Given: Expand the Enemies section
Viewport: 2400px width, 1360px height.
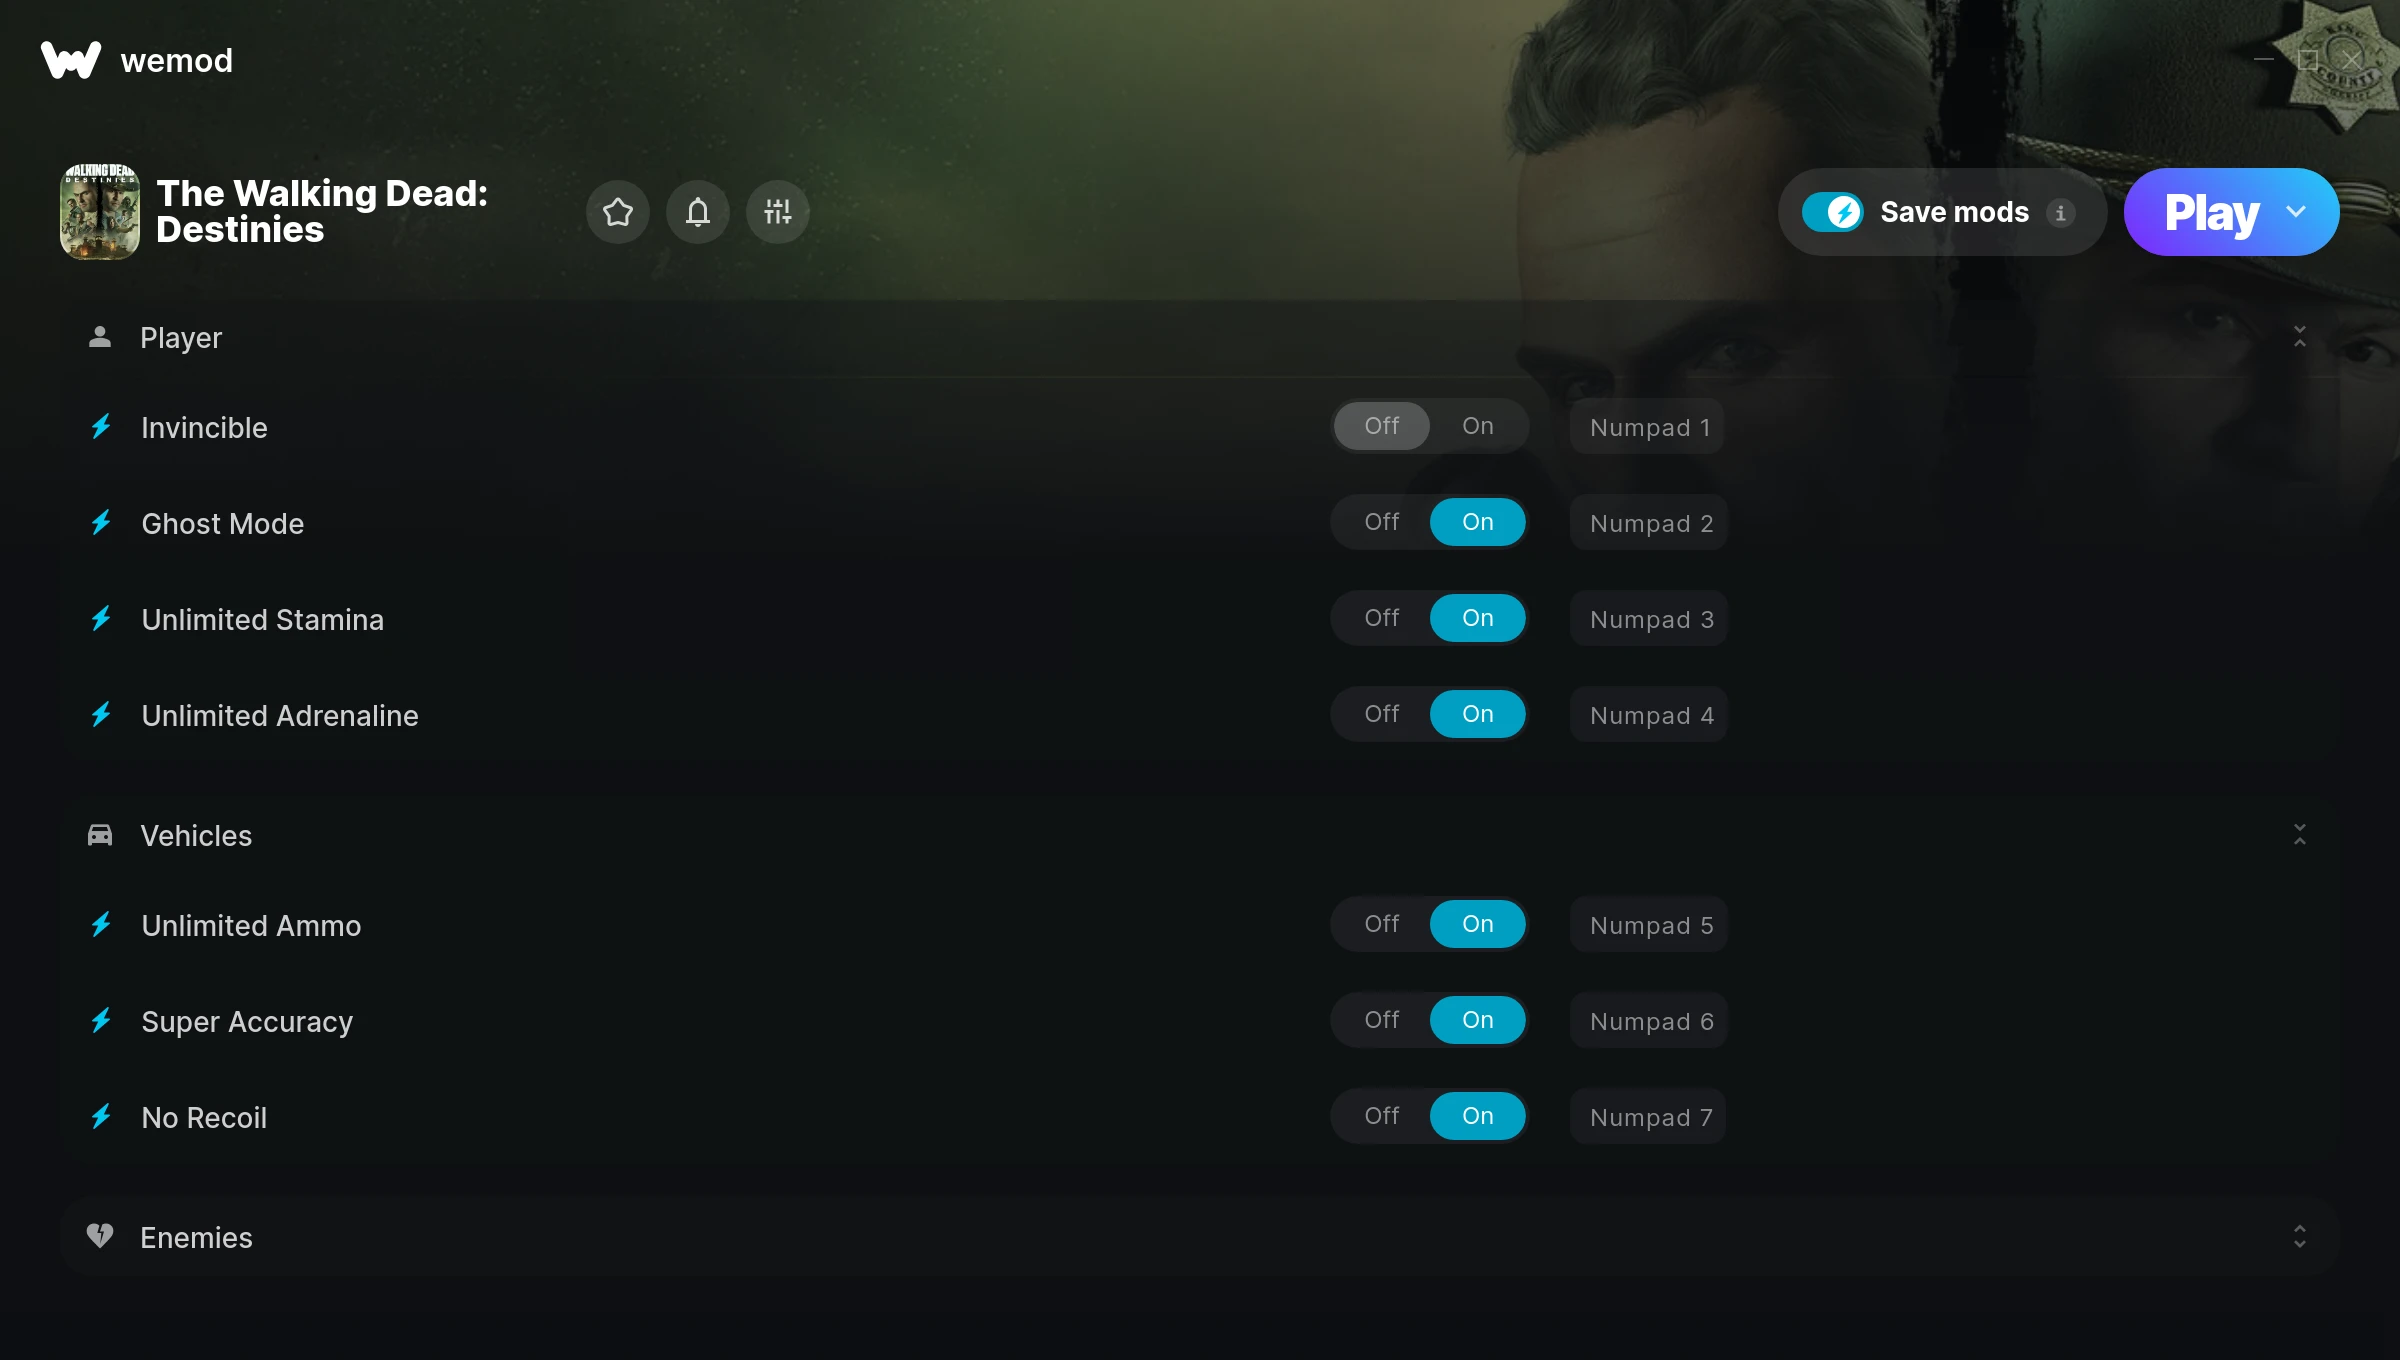Looking at the screenshot, I should click(2299, 1237).
